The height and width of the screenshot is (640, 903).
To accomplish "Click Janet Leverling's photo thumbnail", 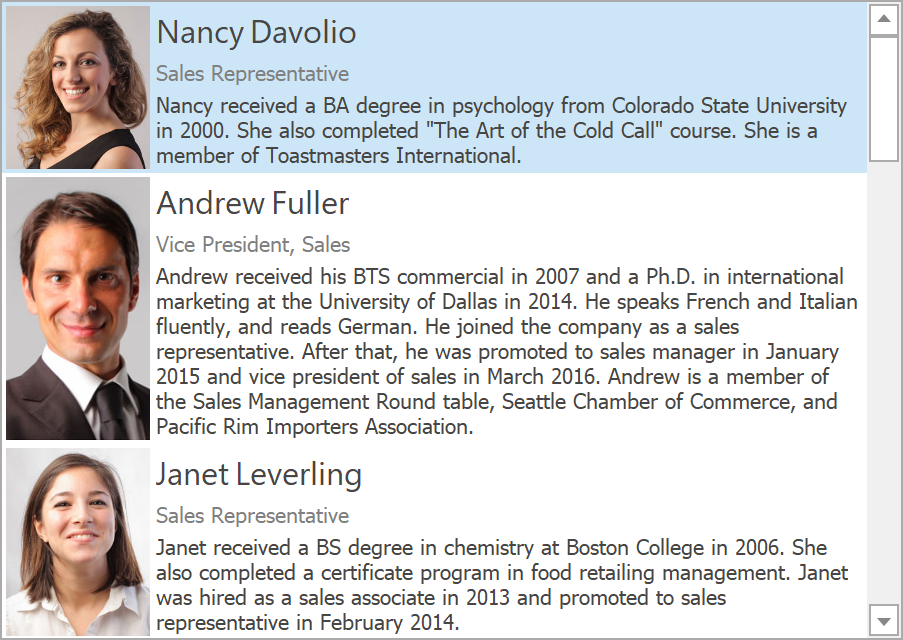I will [78, 541].
